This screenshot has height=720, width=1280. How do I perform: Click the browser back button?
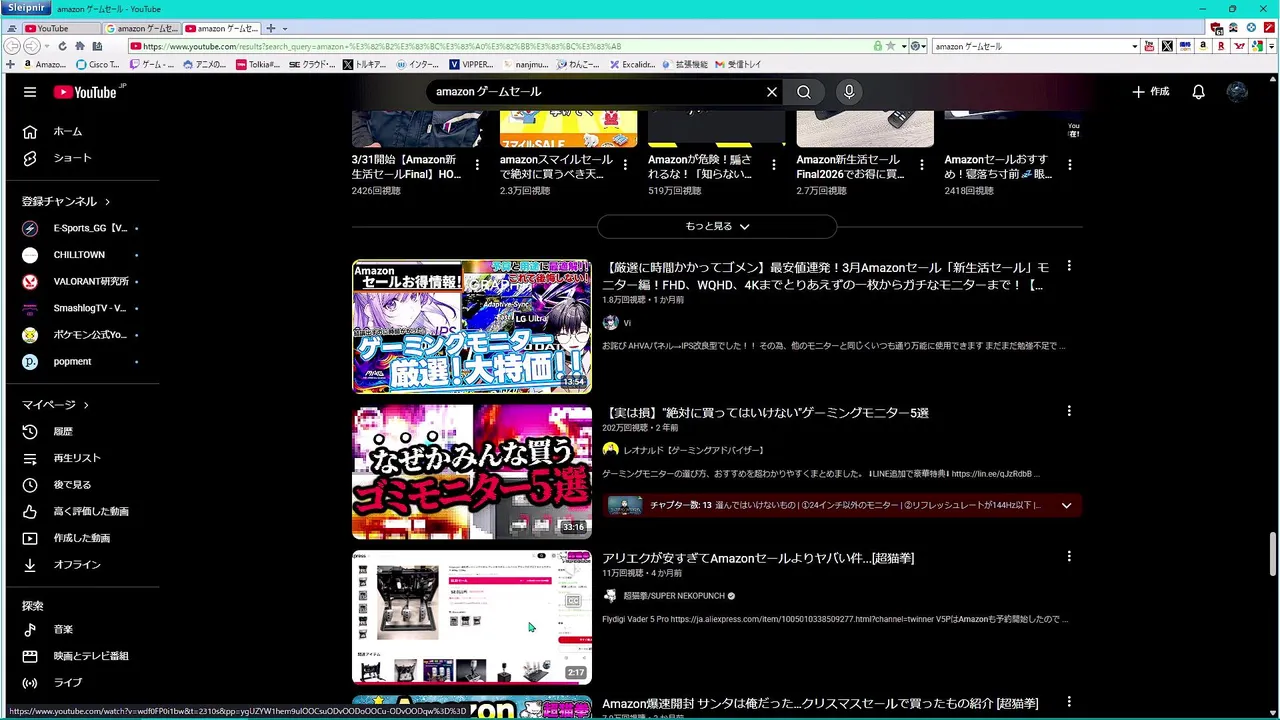13,46
